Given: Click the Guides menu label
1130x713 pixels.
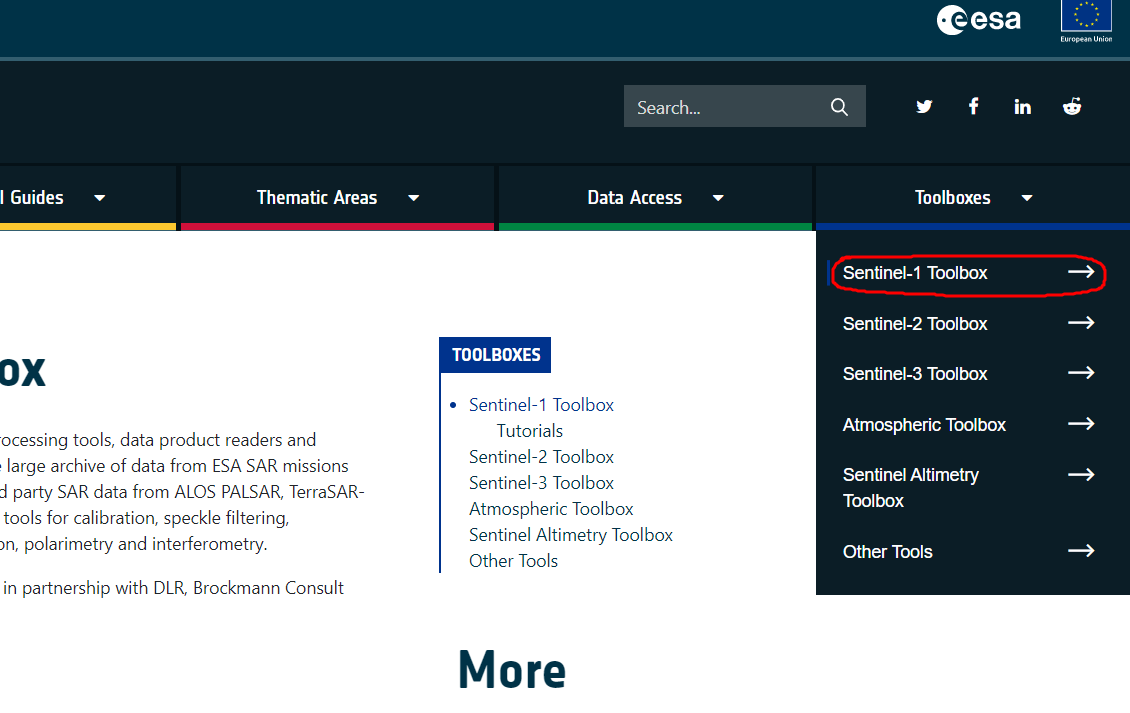Looking at the screenshot, I should (32, 198).
